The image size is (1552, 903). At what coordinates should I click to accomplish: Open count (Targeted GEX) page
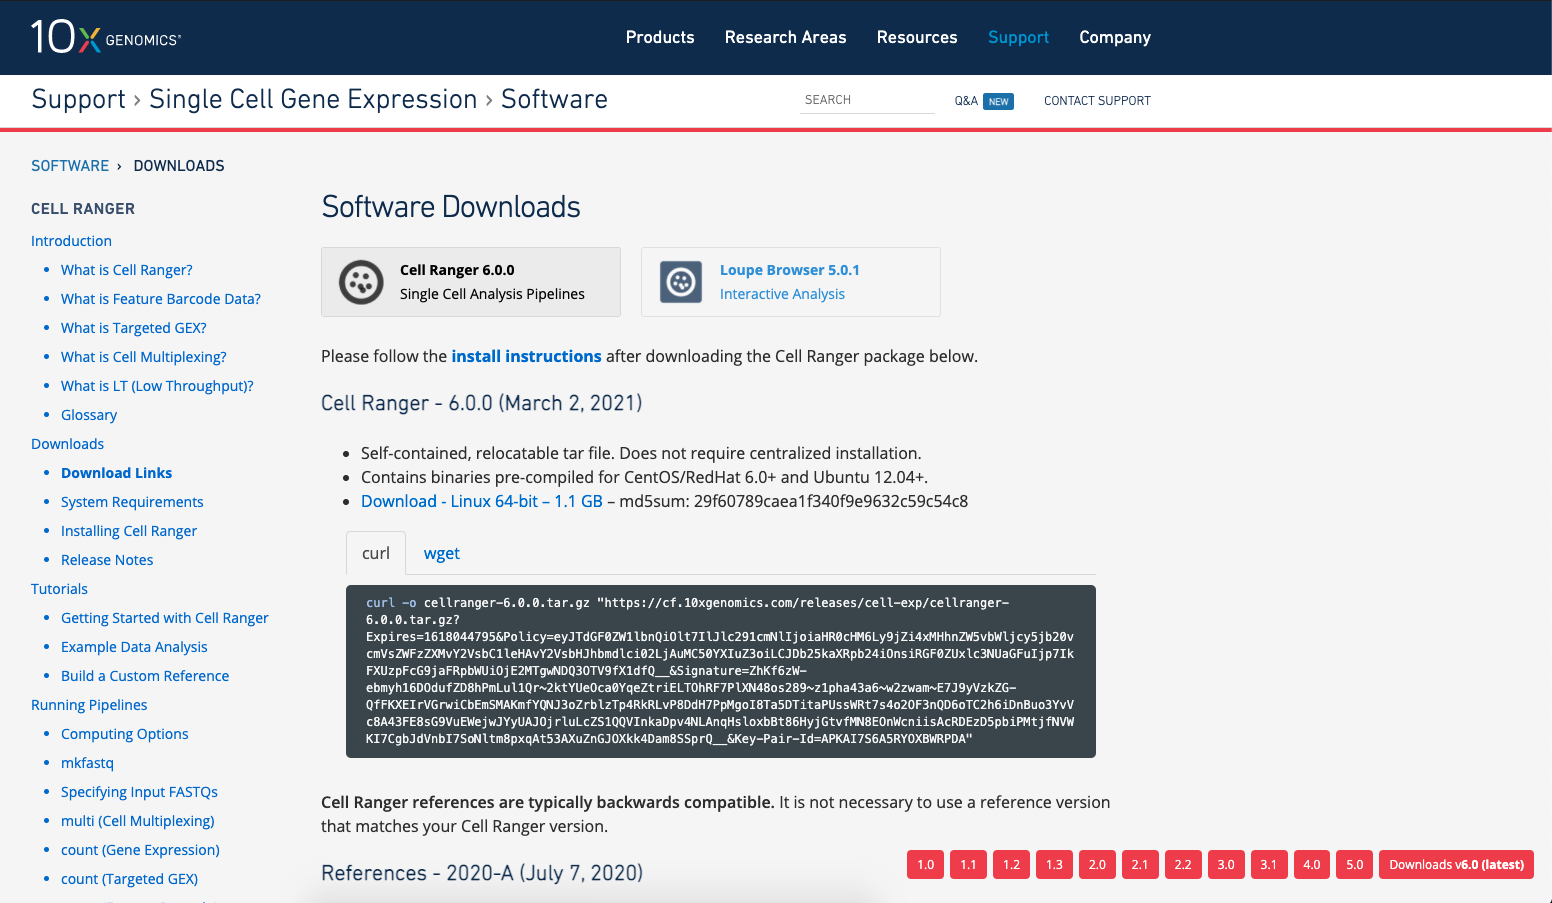pos(129,879)
